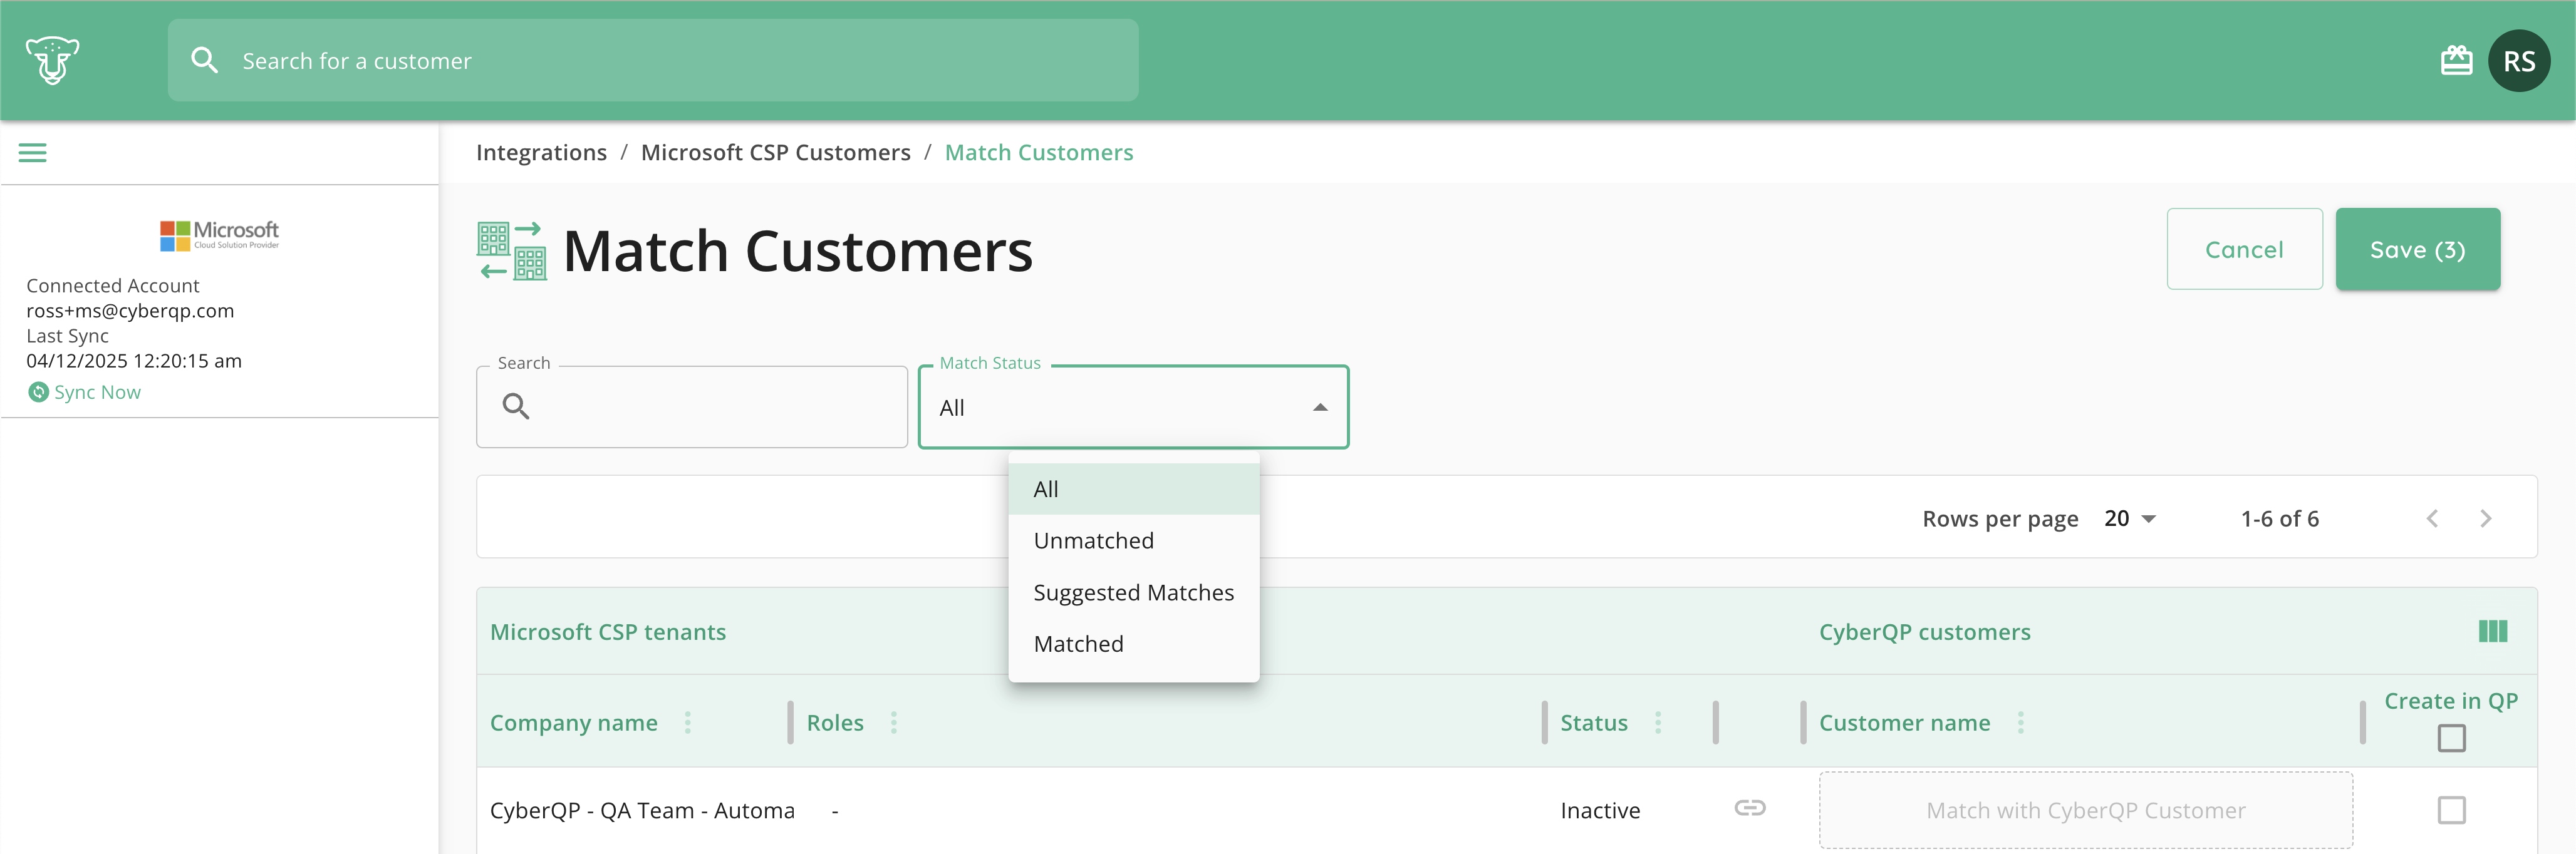
Task: Collapse the Match Status dropdown arrow
Action: [1320, 407]
